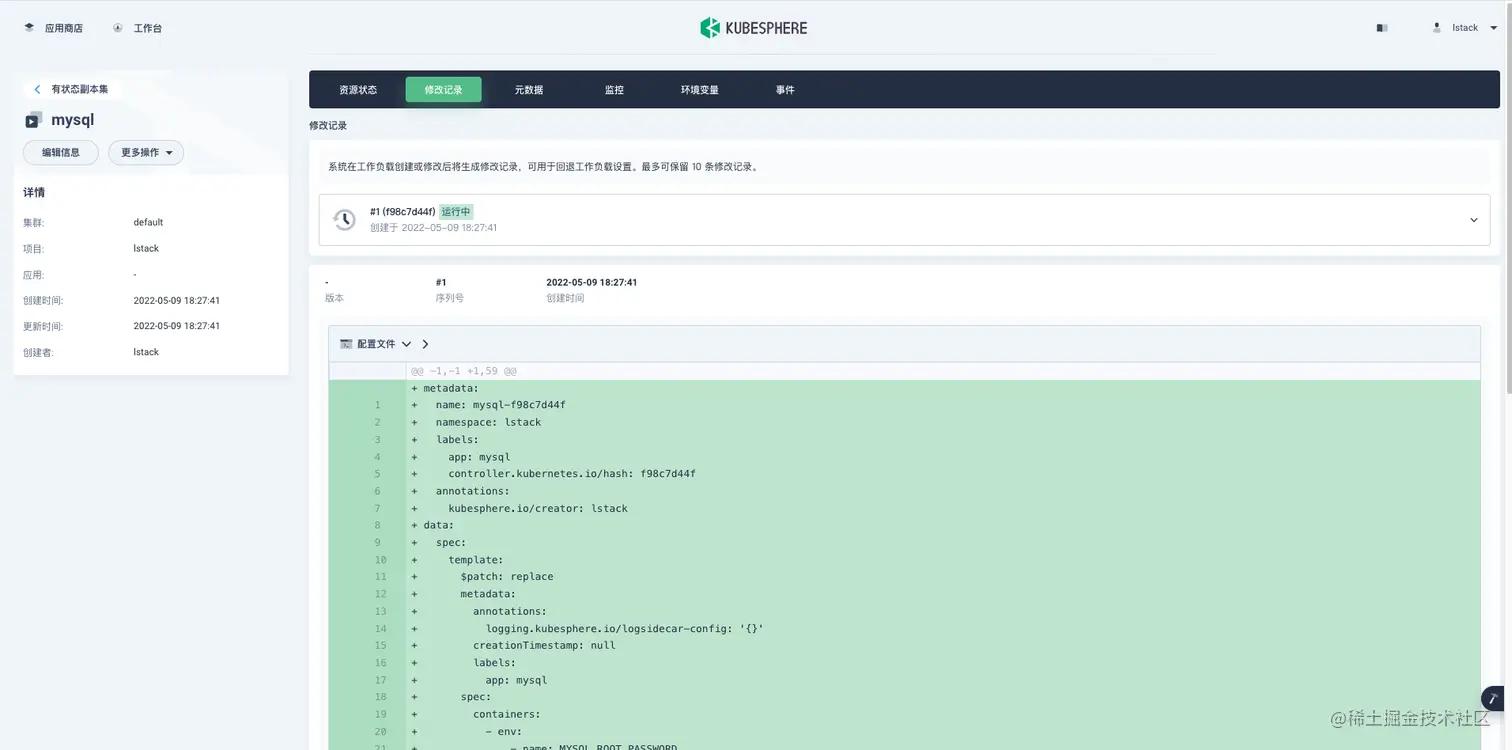This screenshot has height=750, width=1512.
Task: Click diff line number 20
Action: (380, 731)
